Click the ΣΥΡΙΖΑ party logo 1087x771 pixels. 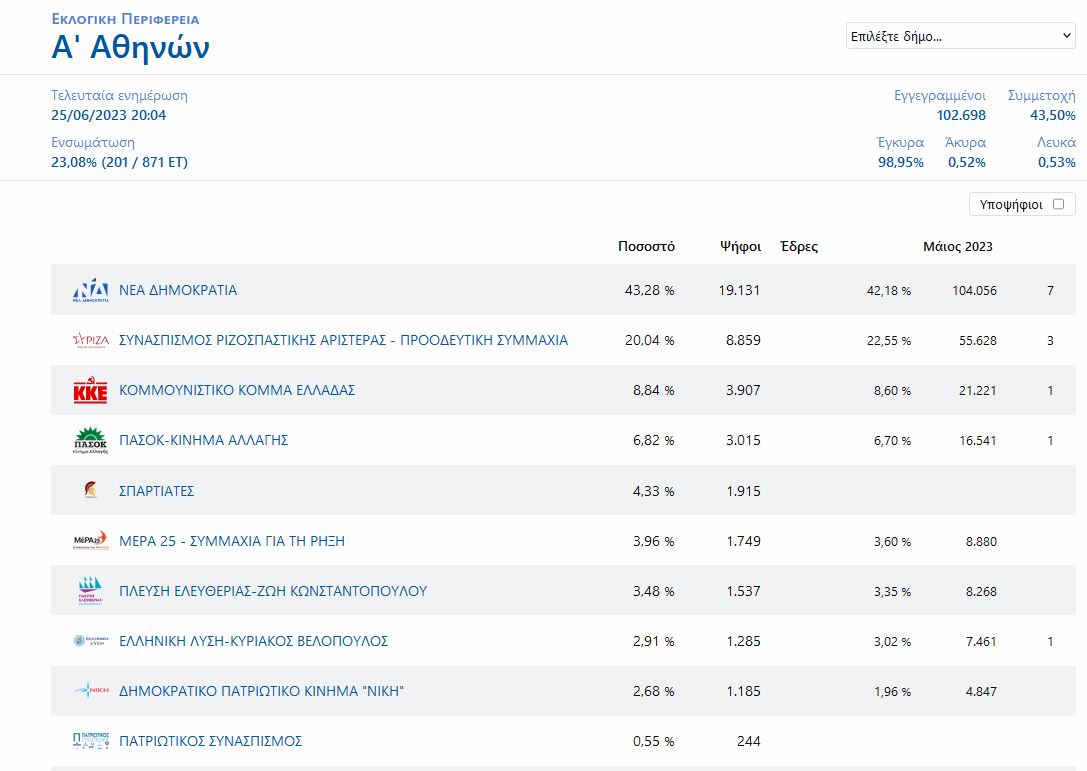pos(90,340)
